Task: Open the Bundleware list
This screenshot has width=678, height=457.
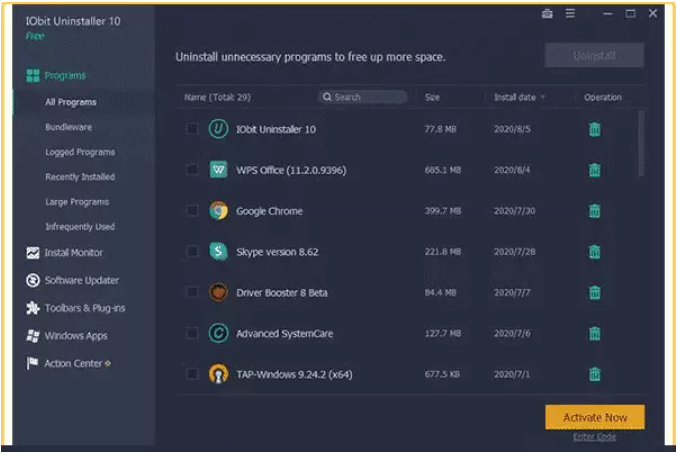Action: pos(69,128)
